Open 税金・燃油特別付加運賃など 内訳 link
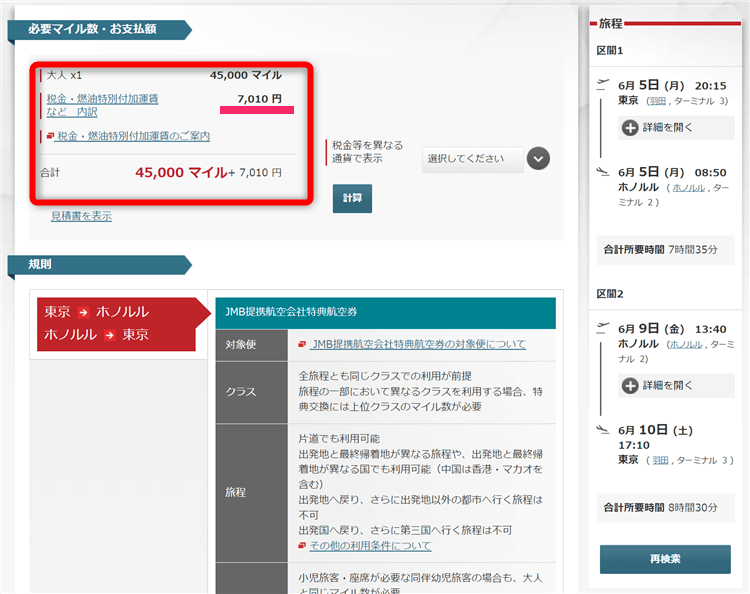 pos(101,105)
